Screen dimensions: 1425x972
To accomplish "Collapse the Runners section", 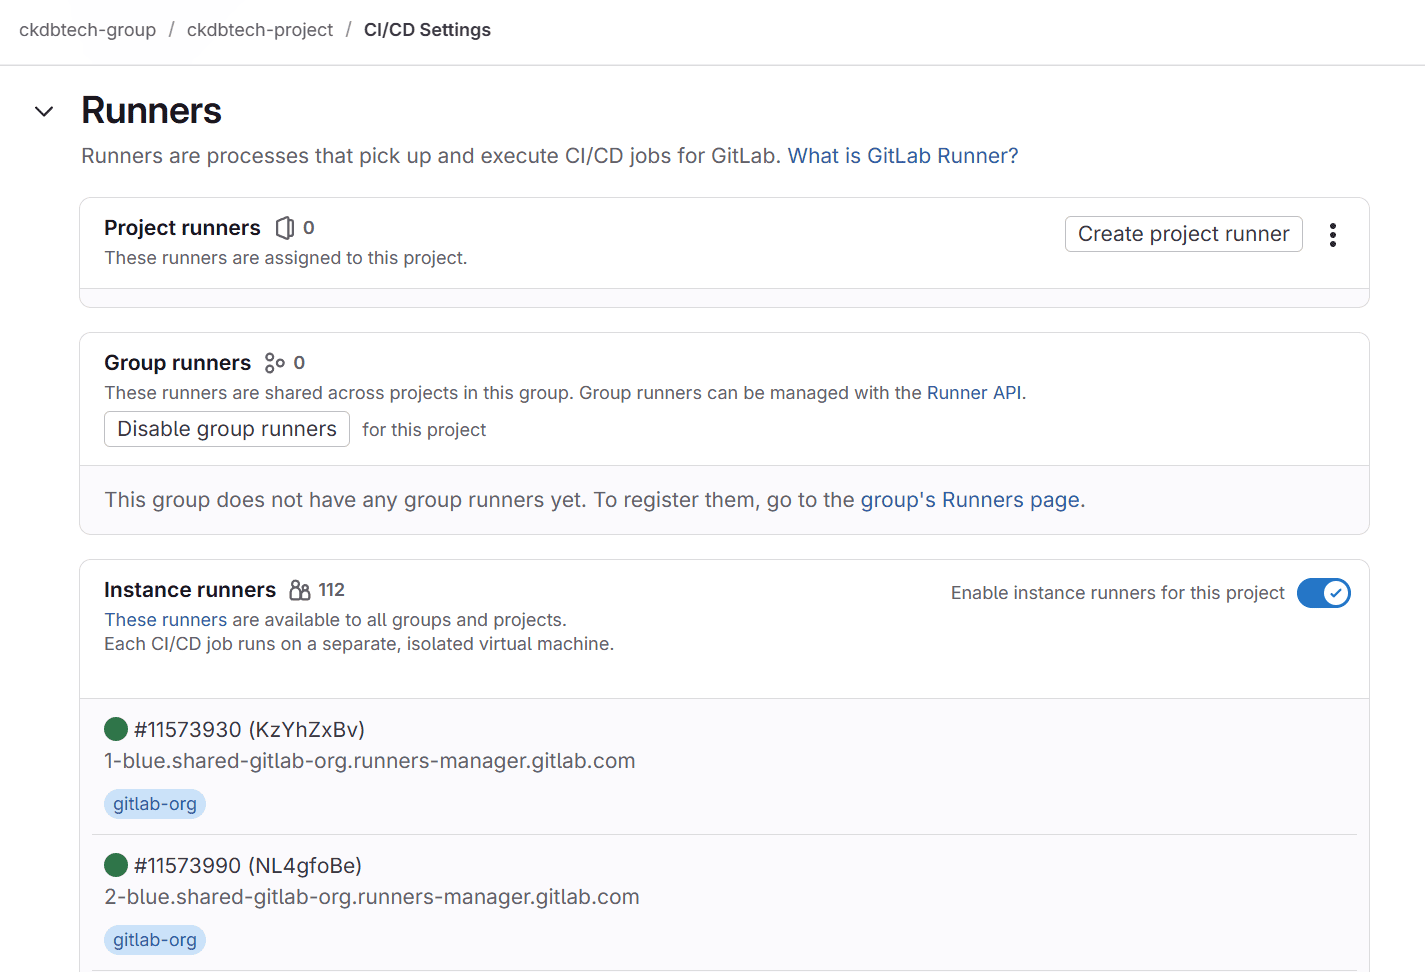I will [x=43, y=111].
